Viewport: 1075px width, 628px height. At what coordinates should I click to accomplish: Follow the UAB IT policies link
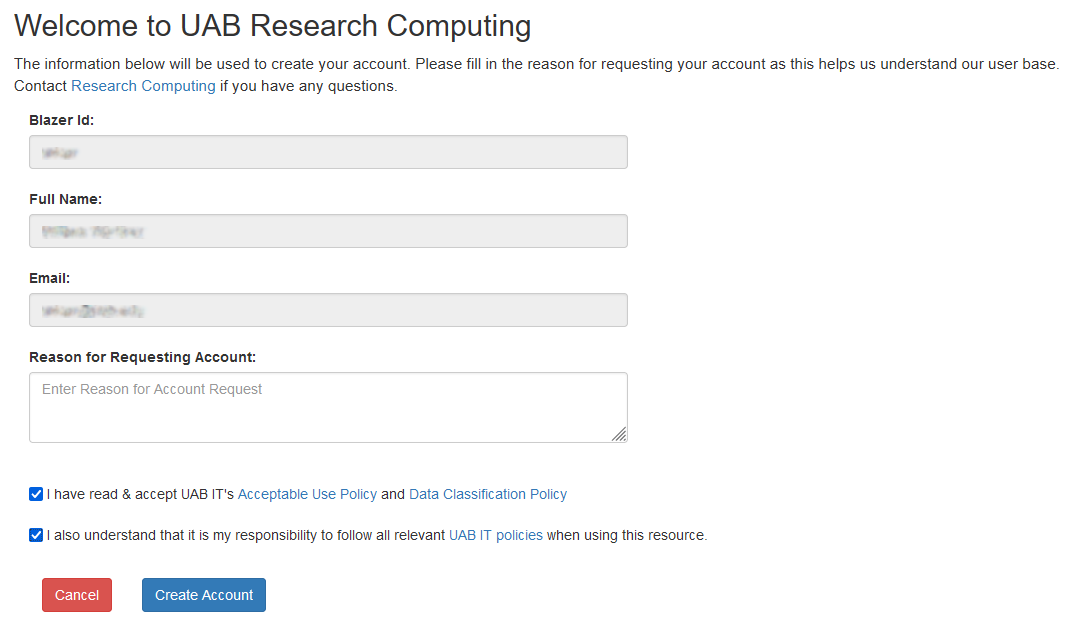496,535
